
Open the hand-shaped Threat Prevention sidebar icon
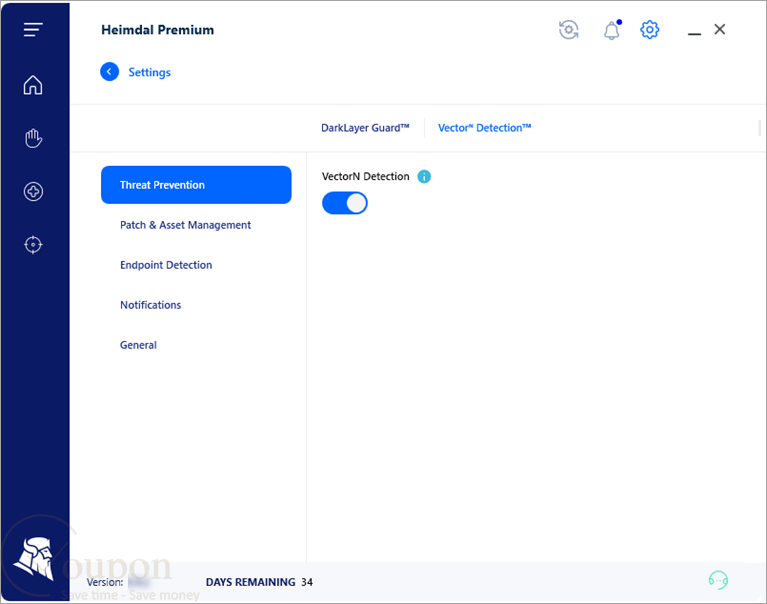click(x=33, y=138)
